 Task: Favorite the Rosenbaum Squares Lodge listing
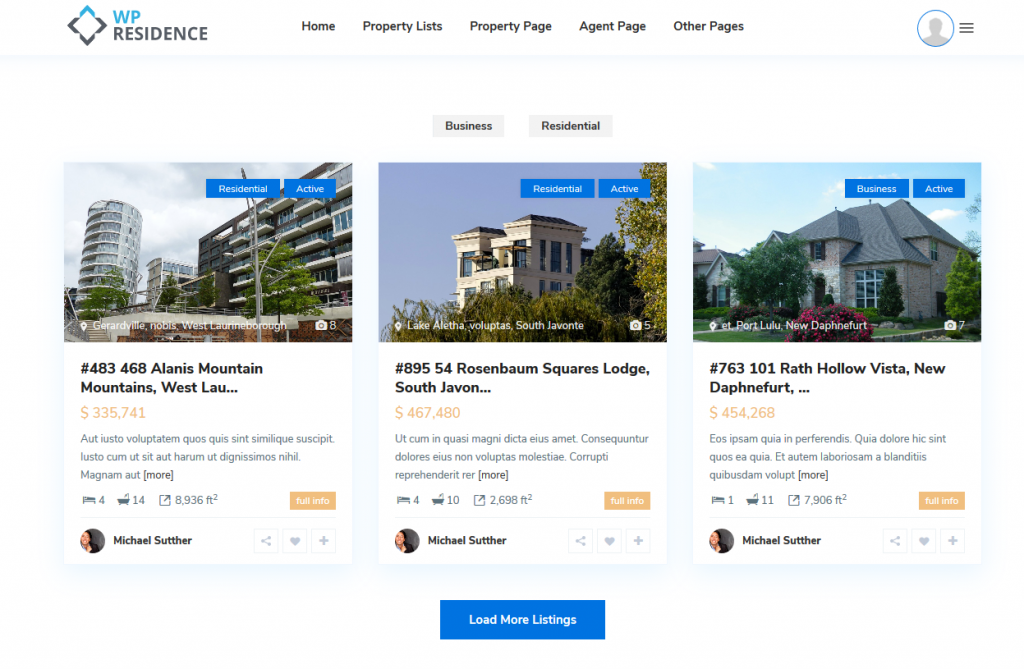(x=609, y=541)
